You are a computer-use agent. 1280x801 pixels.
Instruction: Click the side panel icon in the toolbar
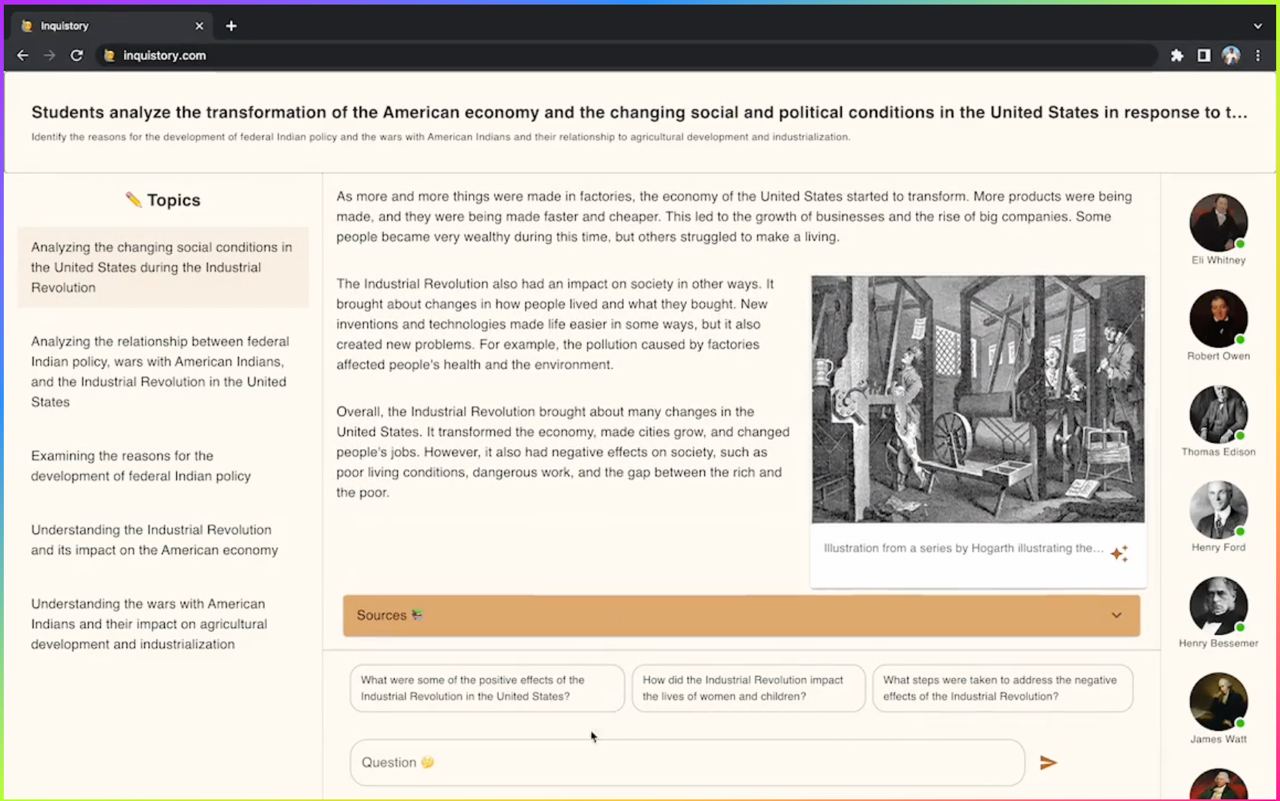coord(1203,55)
